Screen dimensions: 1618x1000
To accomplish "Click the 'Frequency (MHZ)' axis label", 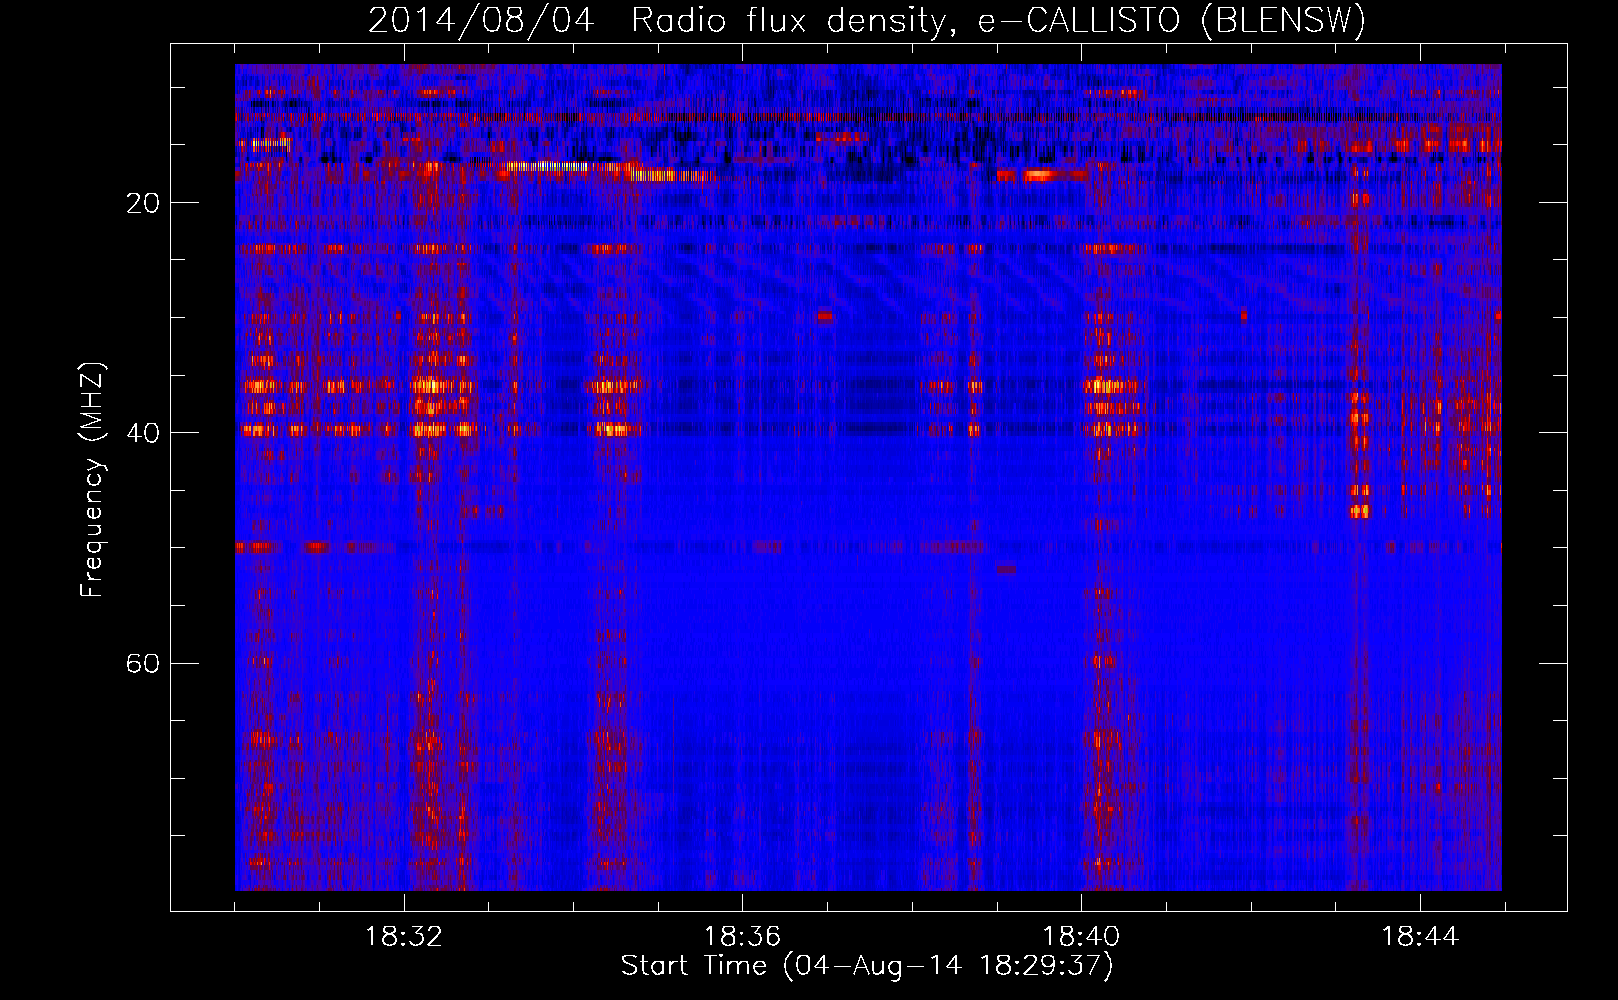I will coord(92,481).
